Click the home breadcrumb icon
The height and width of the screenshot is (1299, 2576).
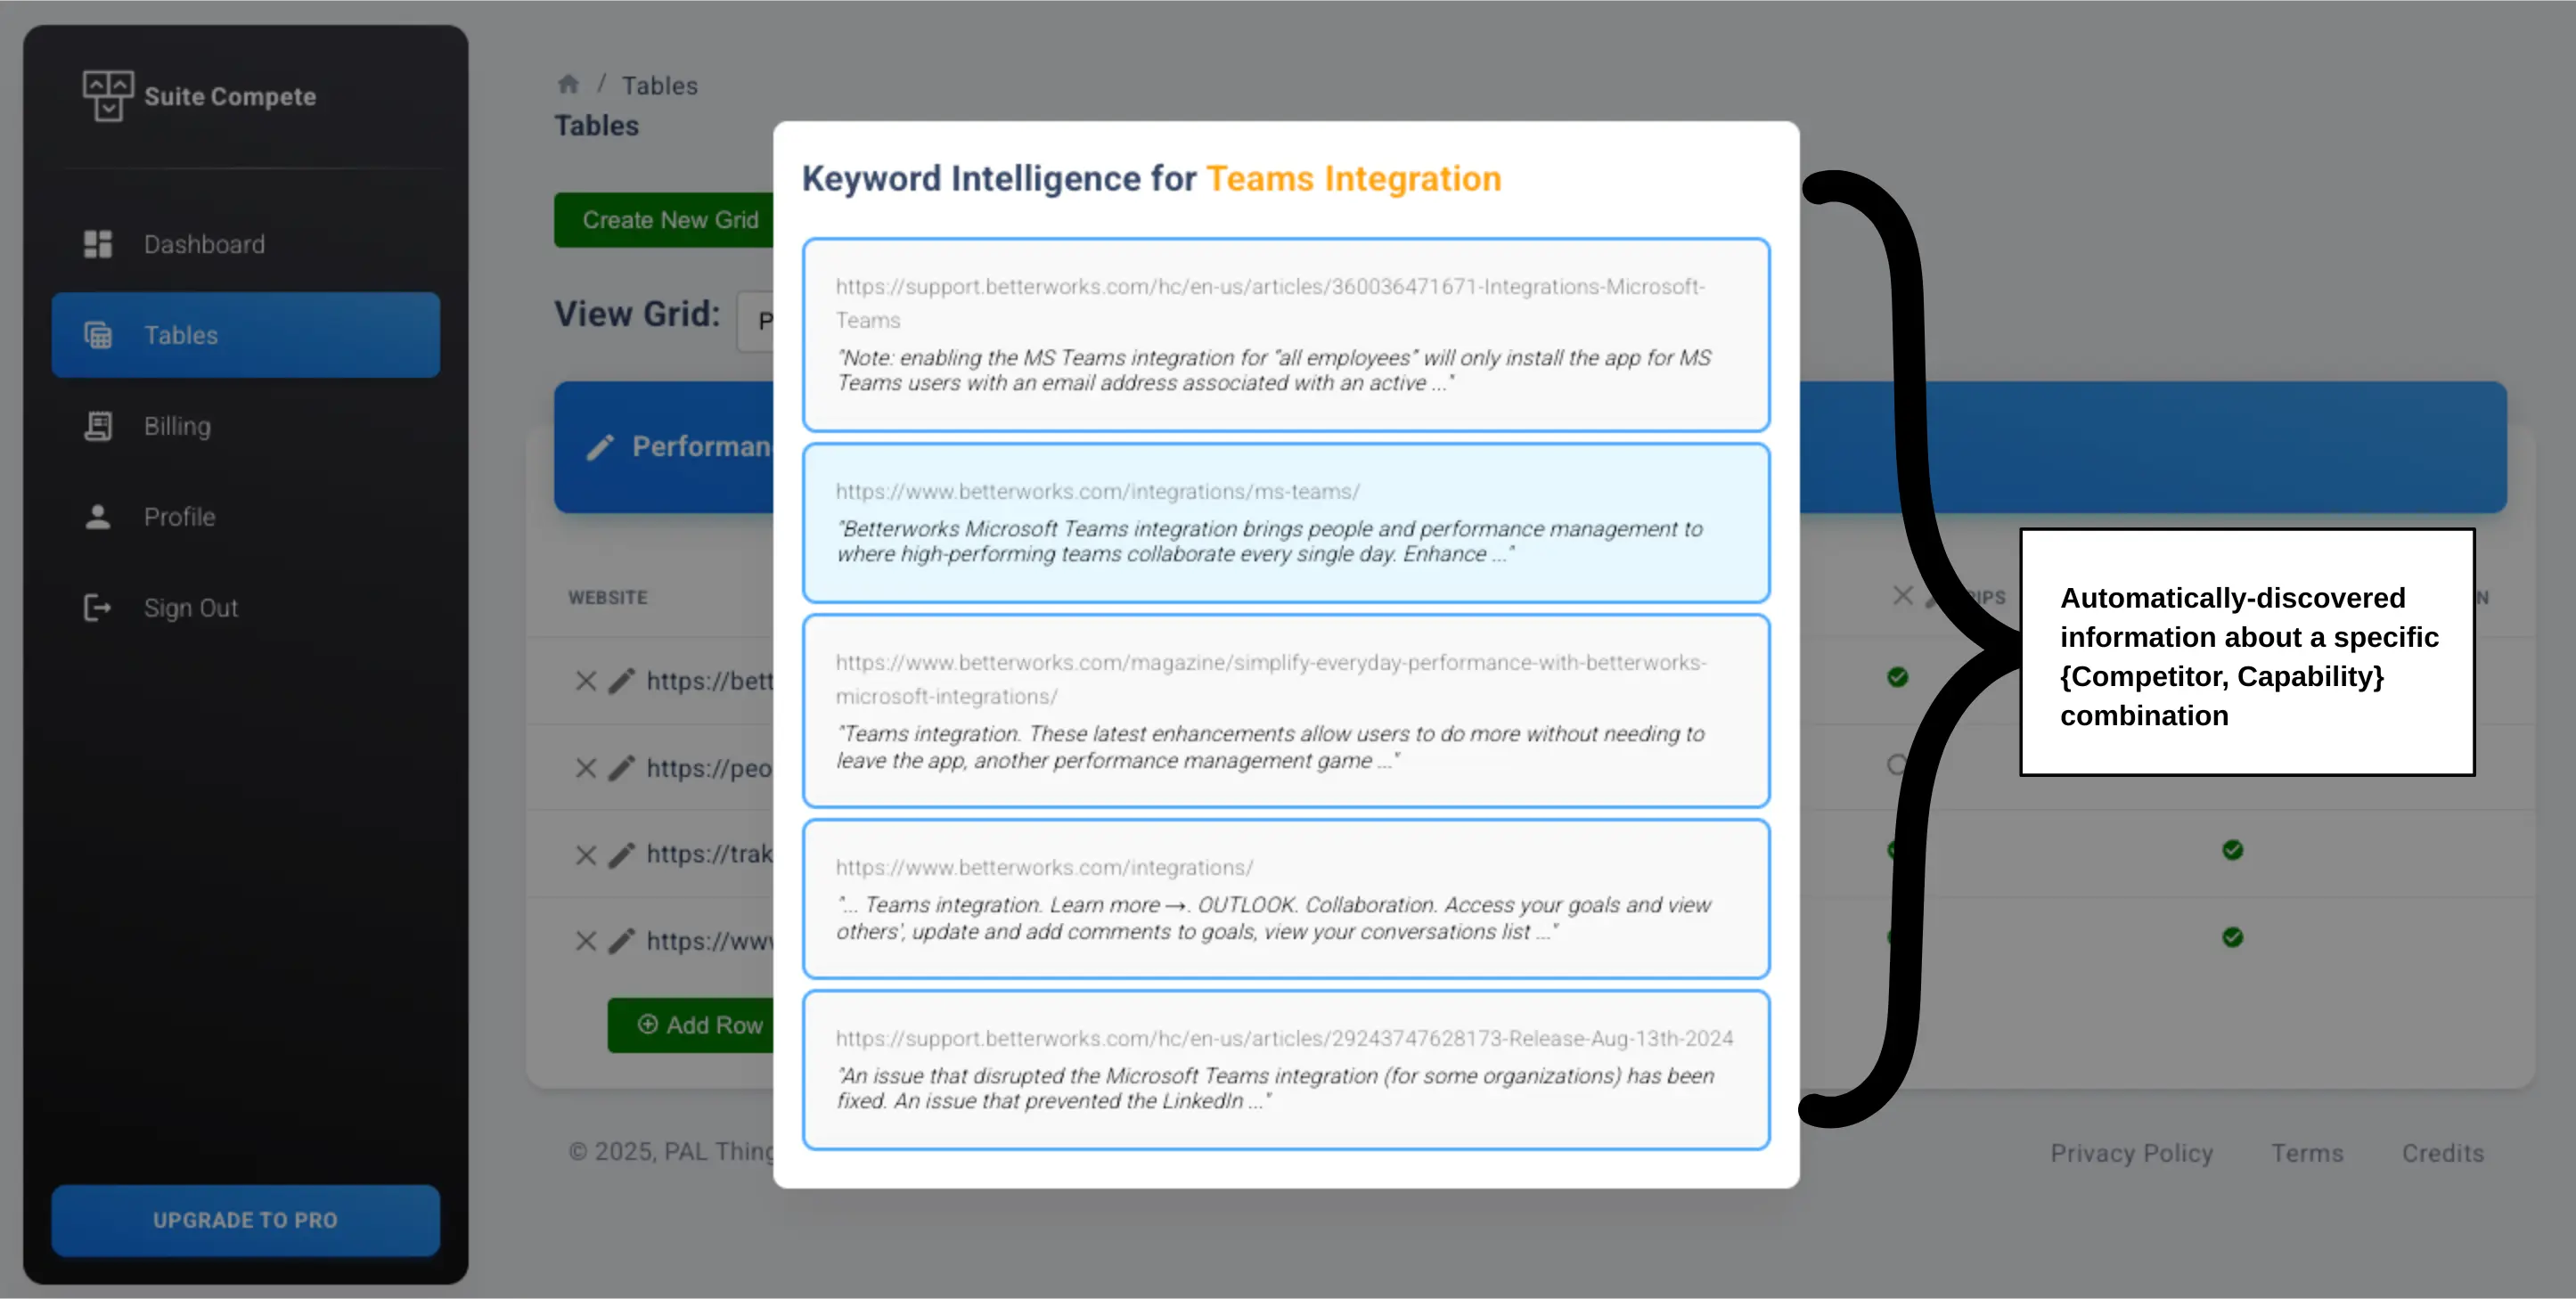pyautogui.click(x=569, y=85)
